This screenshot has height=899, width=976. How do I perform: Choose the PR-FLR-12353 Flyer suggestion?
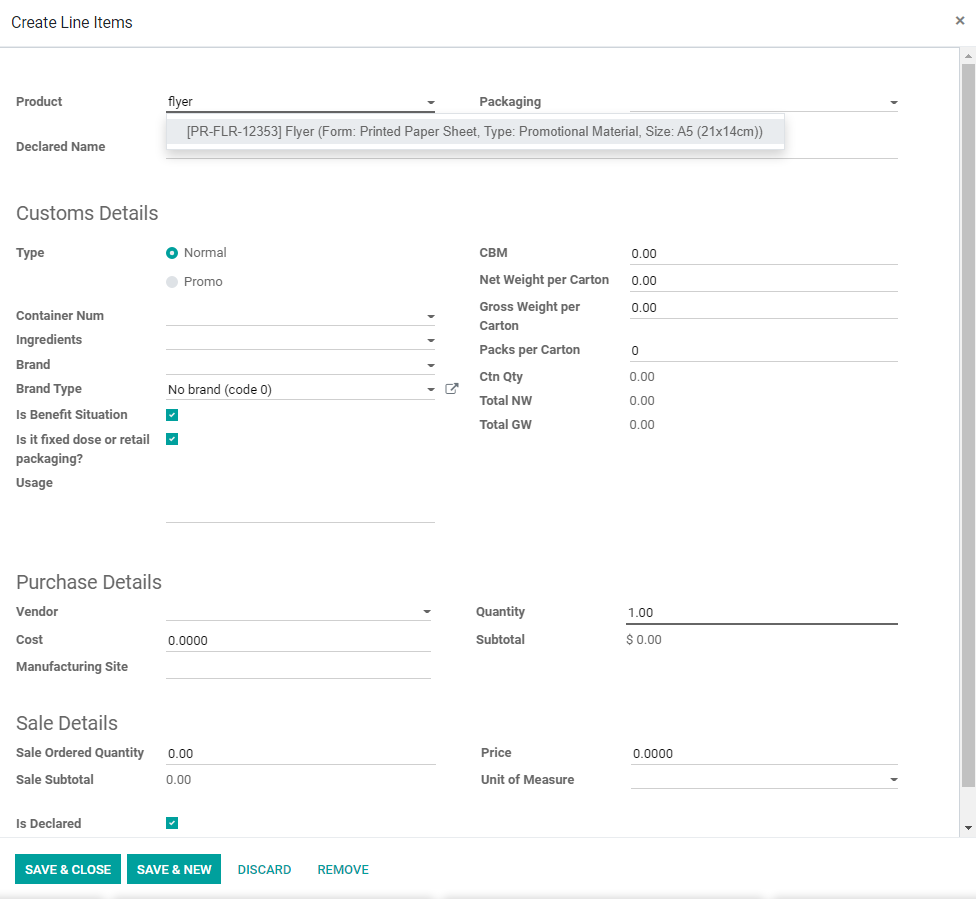(x=475, y=131)
